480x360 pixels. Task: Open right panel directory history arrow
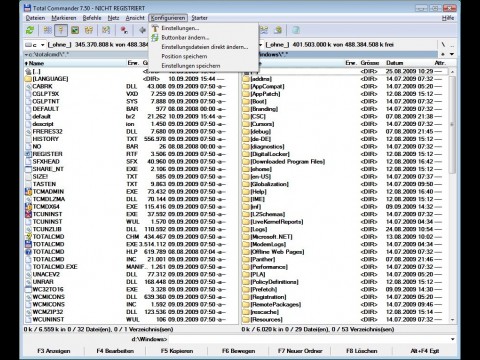(452, 54)
